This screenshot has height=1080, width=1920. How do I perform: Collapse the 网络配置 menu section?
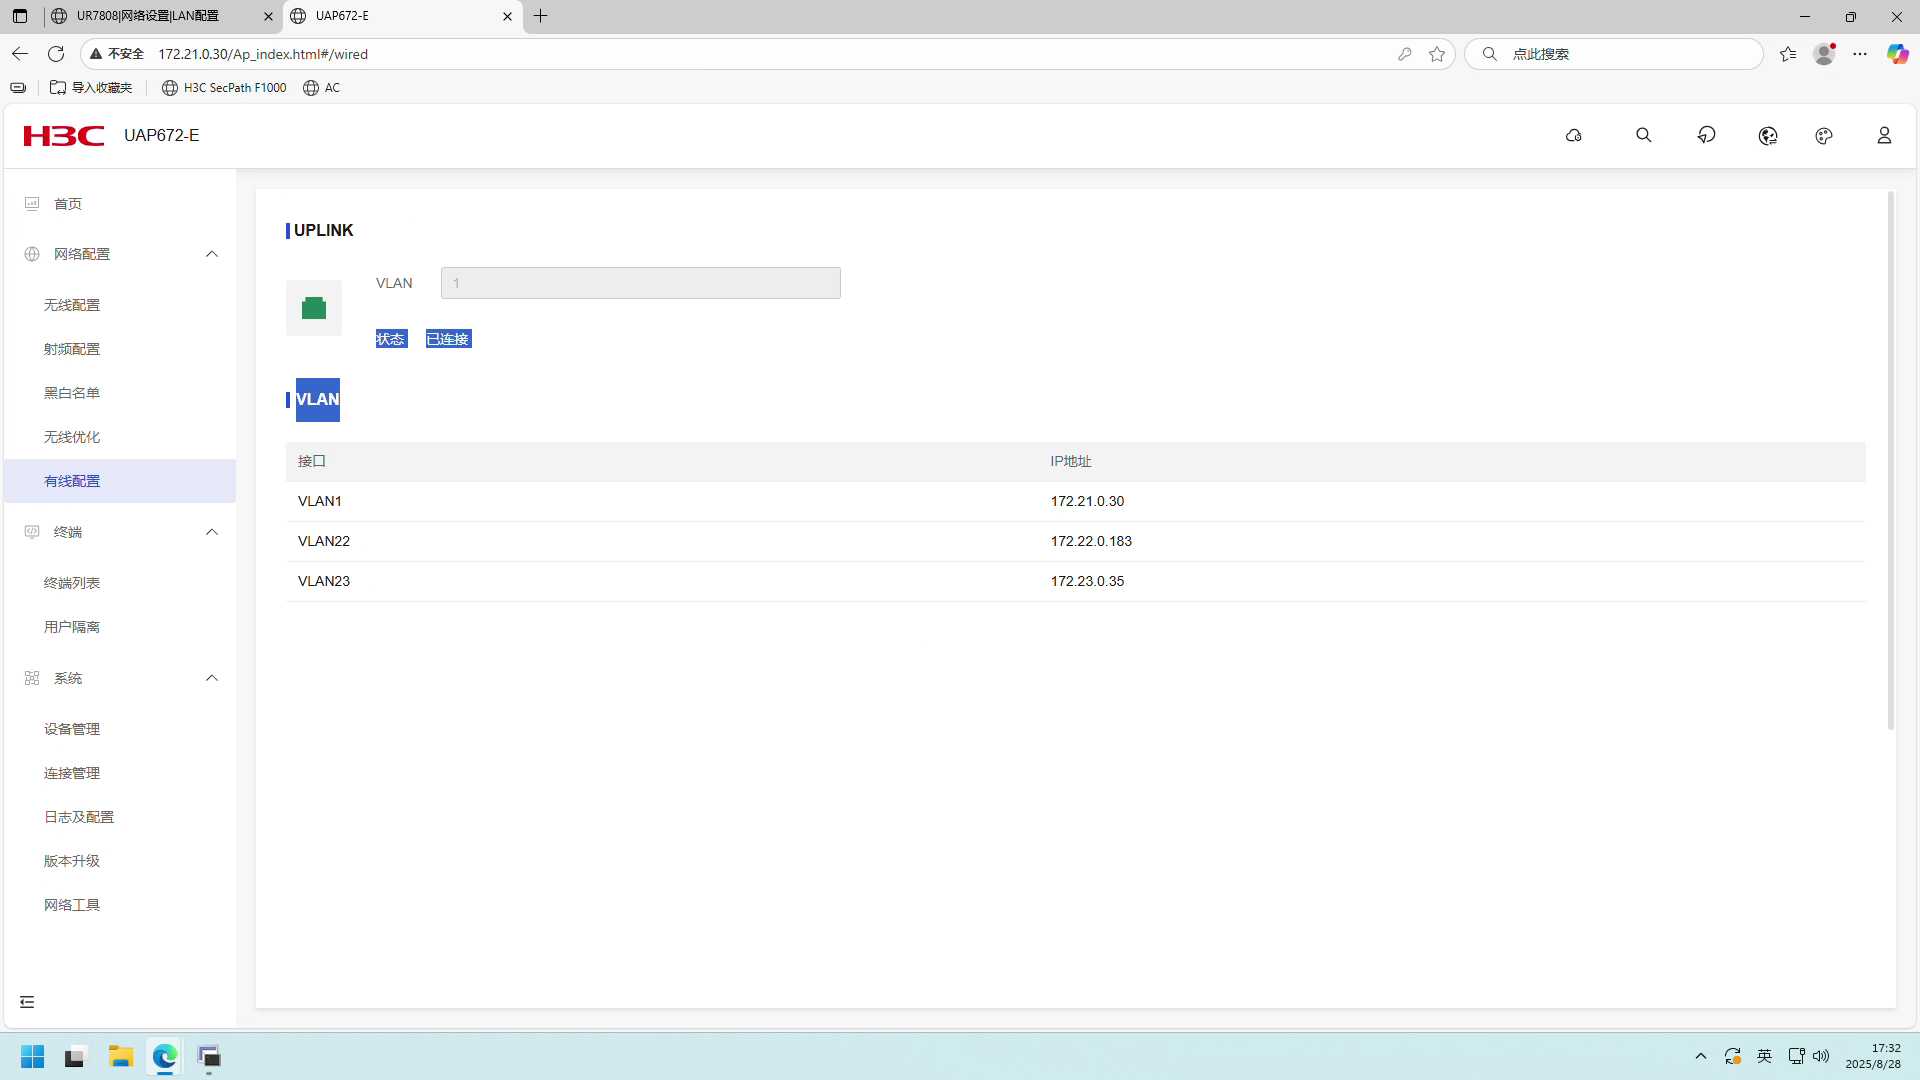(211, 254)
